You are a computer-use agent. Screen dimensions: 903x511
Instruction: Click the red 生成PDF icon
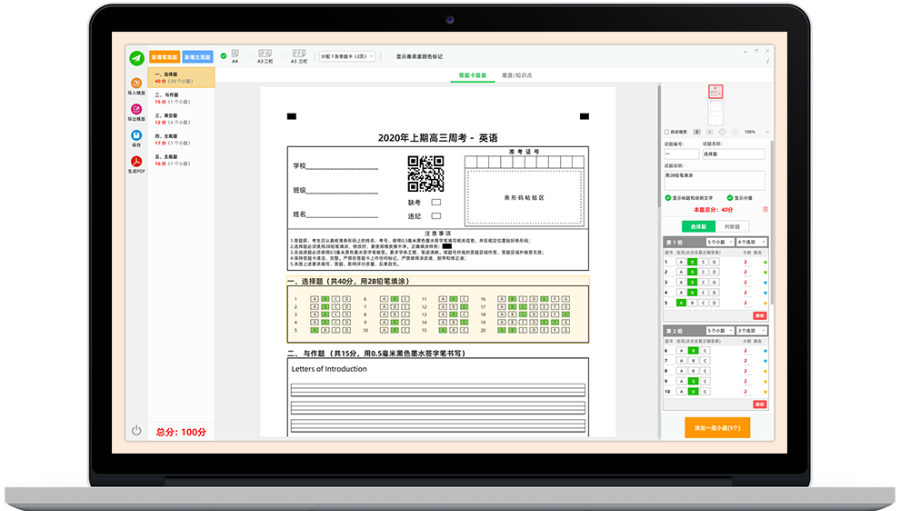point(136,162)
